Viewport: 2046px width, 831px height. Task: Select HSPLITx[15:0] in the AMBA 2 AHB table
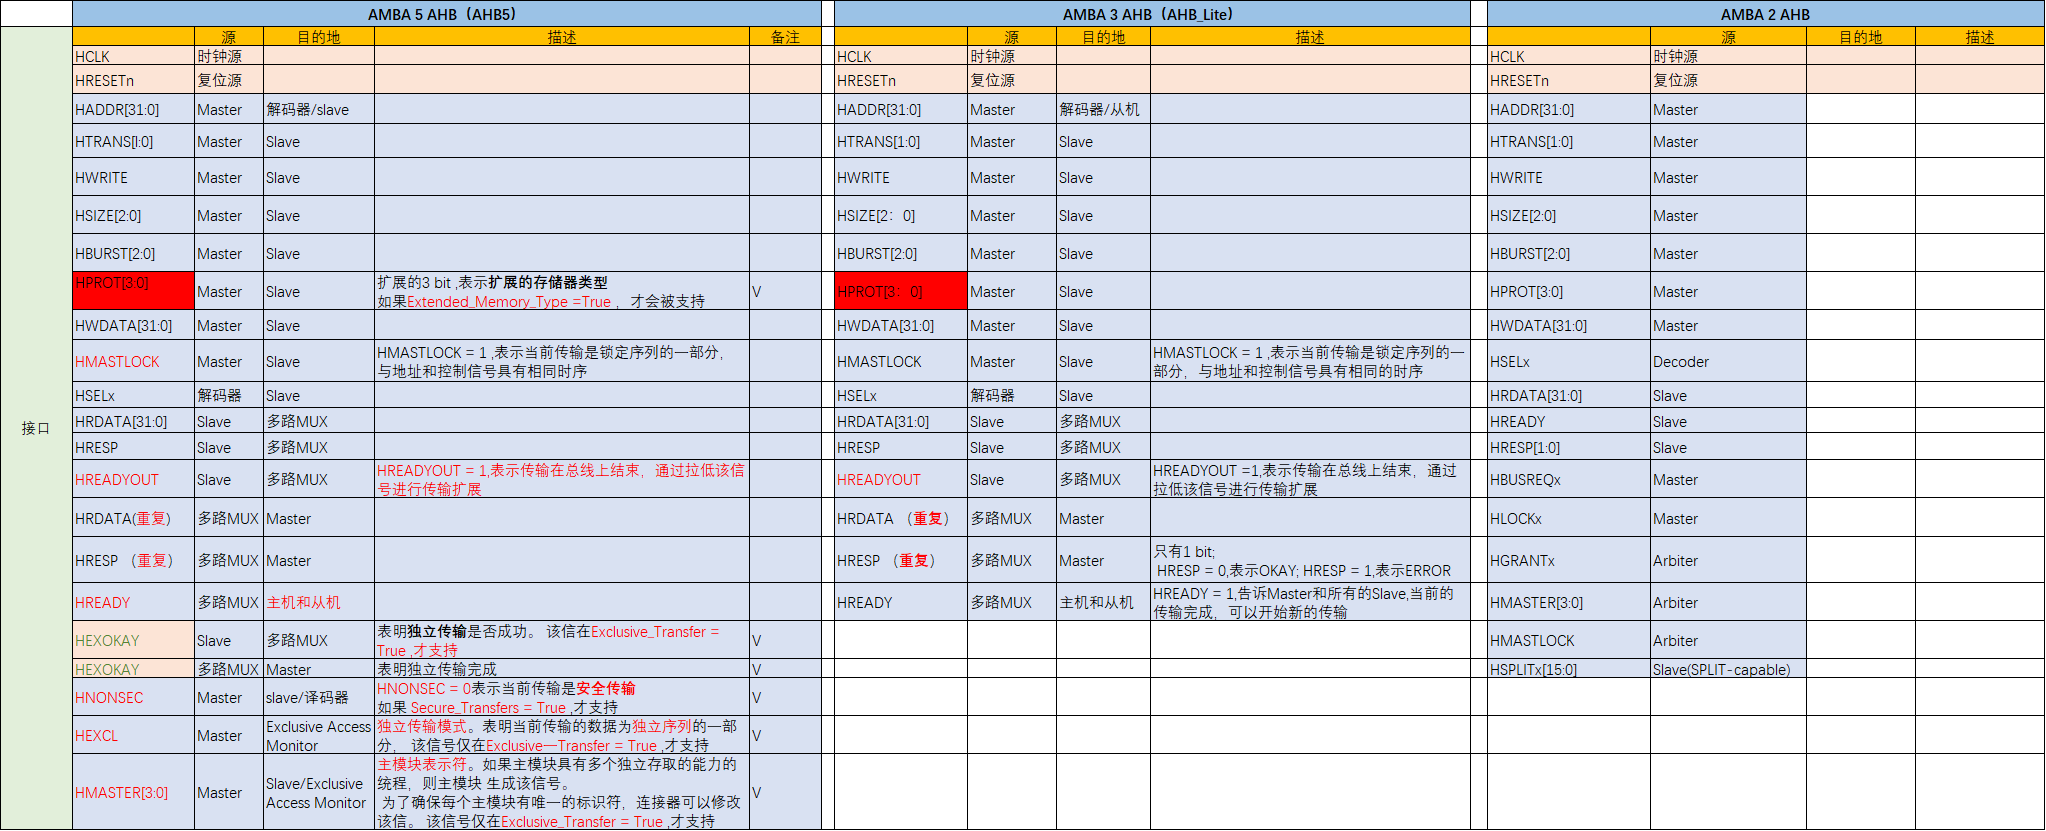(1569, 669)
